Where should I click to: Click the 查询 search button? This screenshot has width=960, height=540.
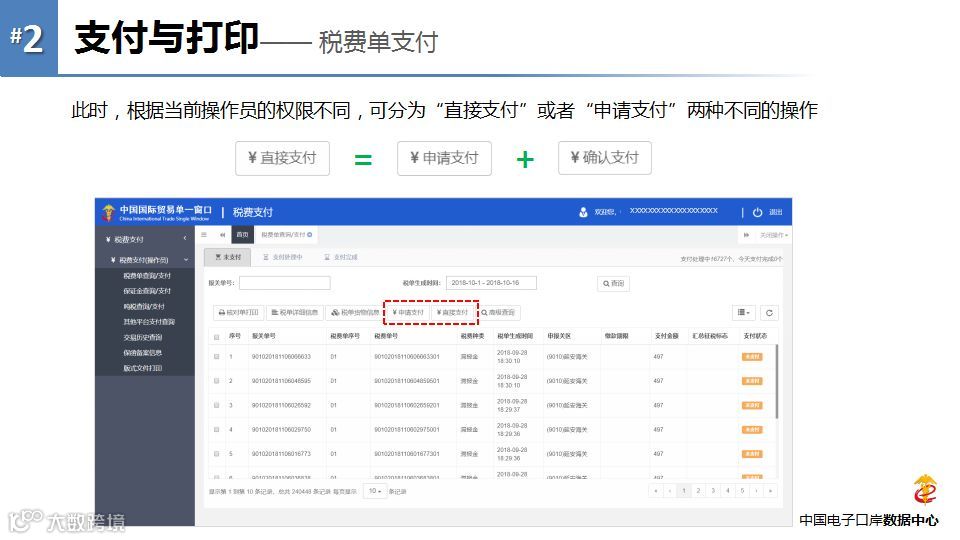tap(613, 283)
